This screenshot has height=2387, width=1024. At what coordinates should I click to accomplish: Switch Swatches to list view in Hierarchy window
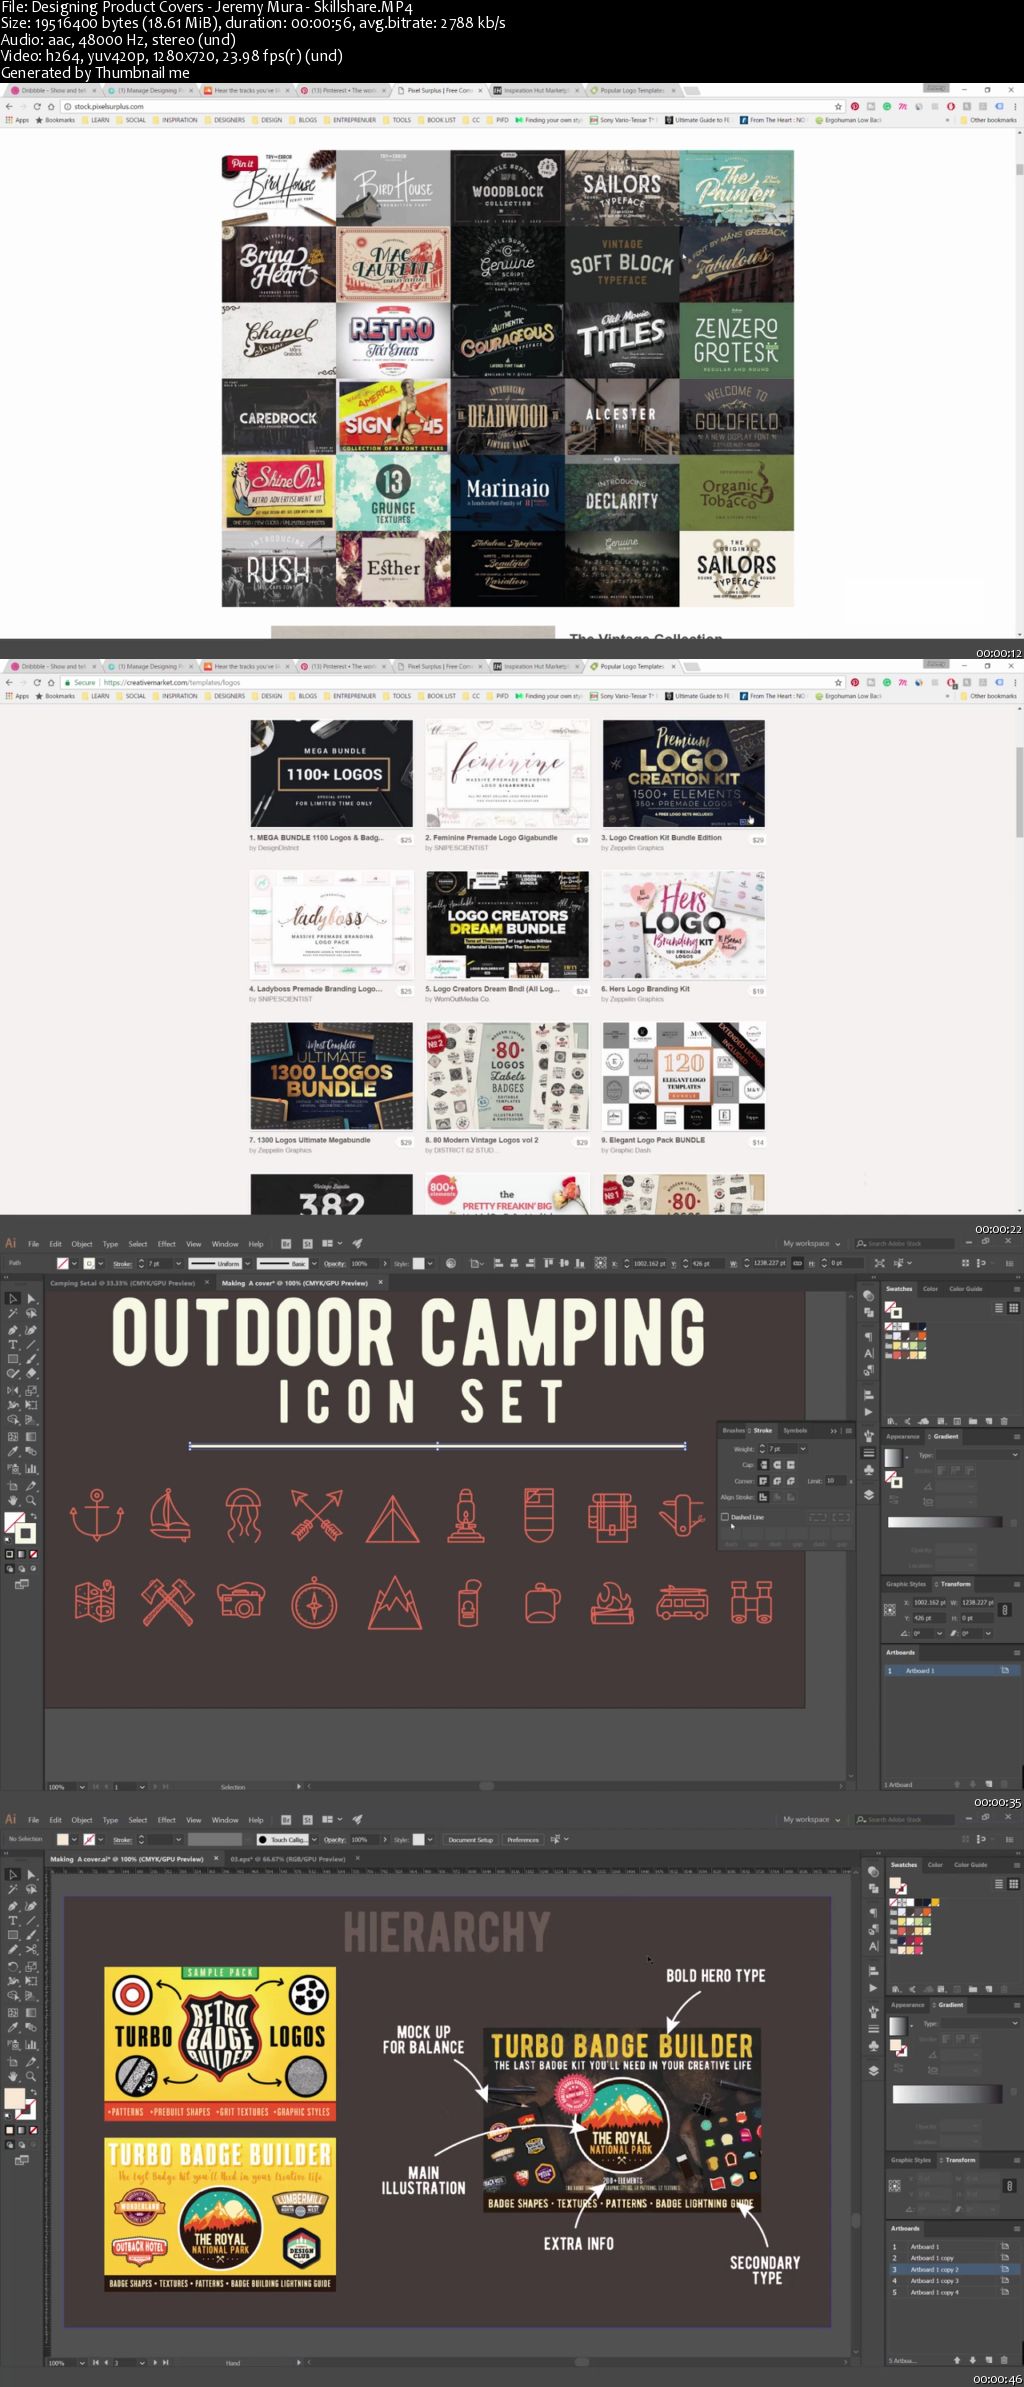click(x=999, y=1884)
